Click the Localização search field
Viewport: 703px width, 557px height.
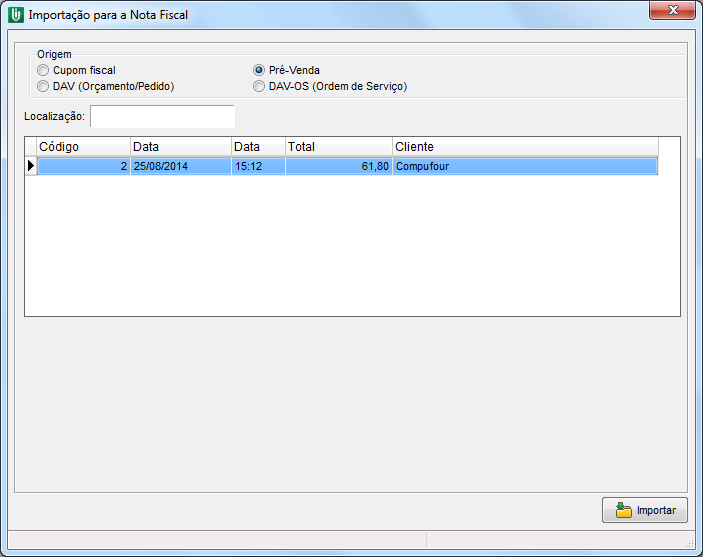pyautogui.click(x=162, y=117)
